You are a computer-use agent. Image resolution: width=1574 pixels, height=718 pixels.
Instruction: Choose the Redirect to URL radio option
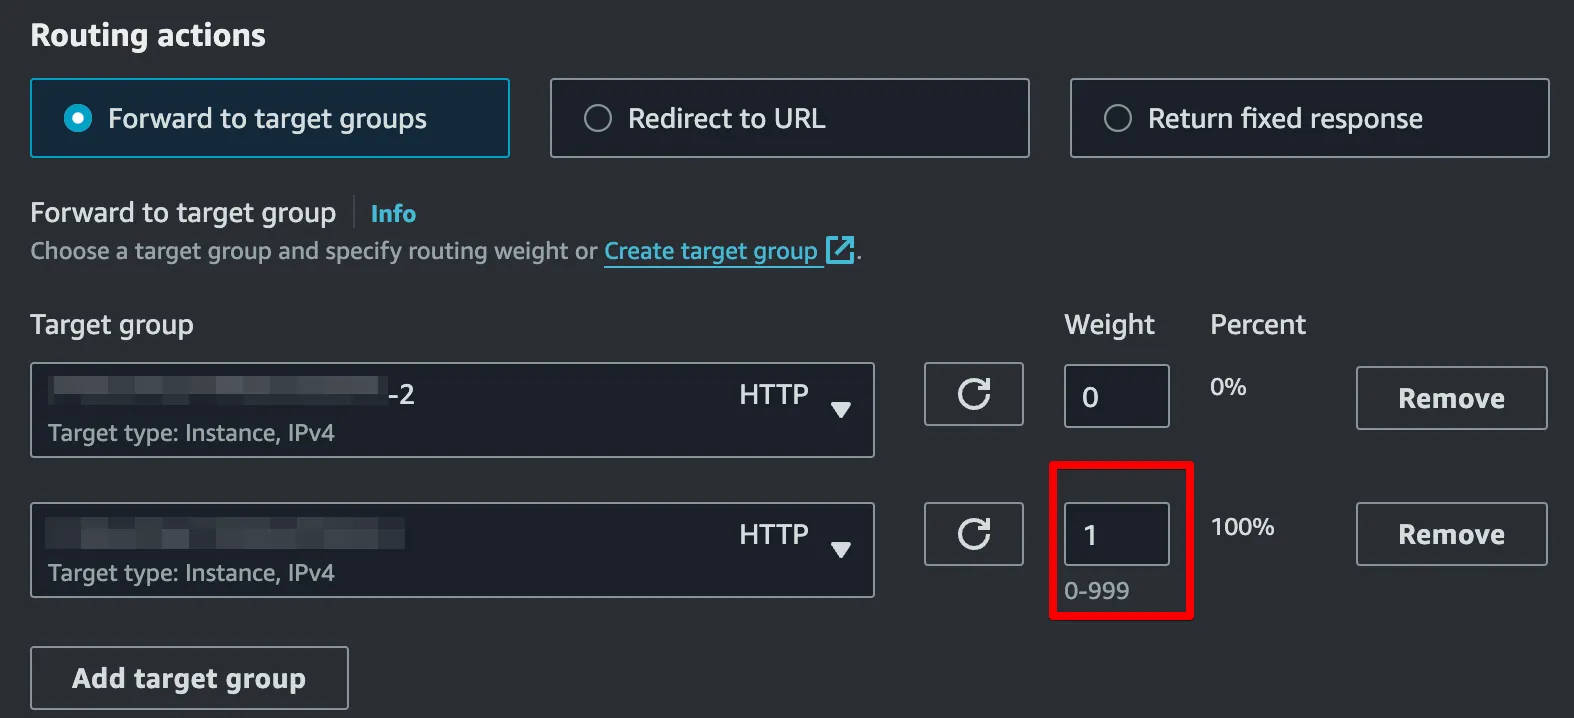[x=598, y=118]
